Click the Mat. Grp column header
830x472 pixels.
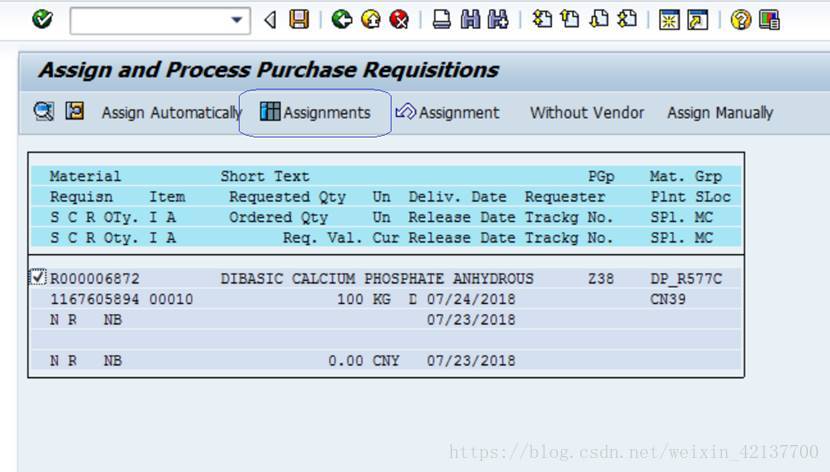click(x=685, y=176)
